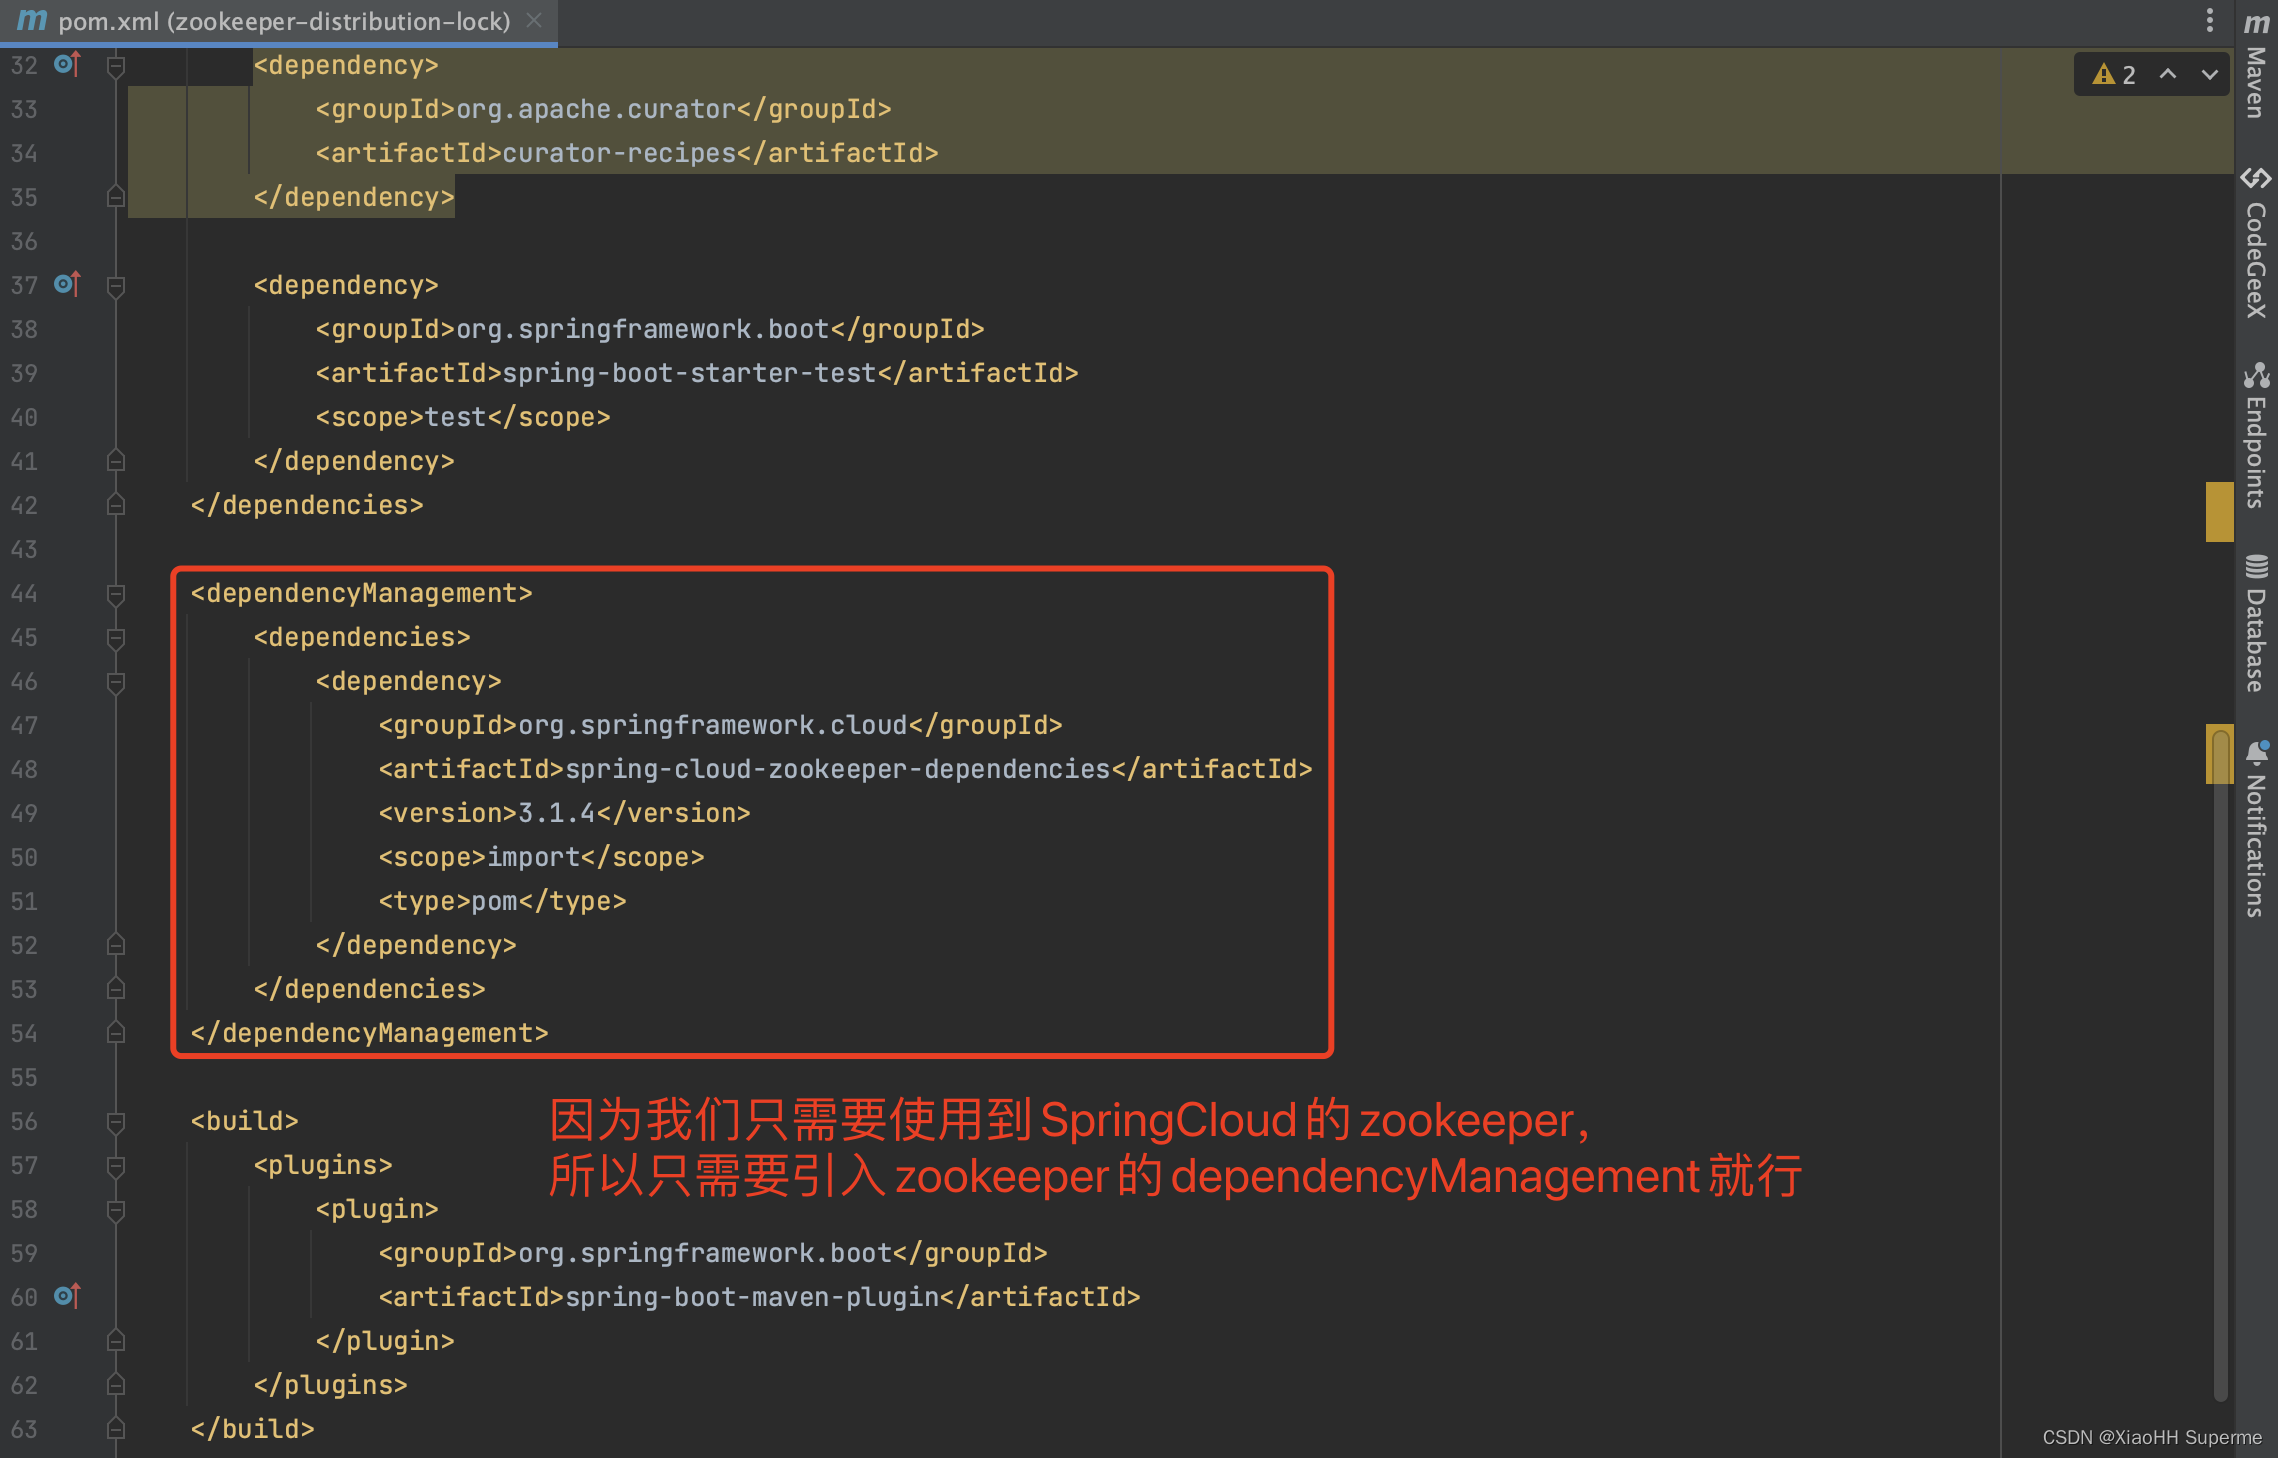Screen dimensions: 2278x1458
Task: Click the CodeGeeX icon in right sidebar
Action: (x=2256, y=178)
